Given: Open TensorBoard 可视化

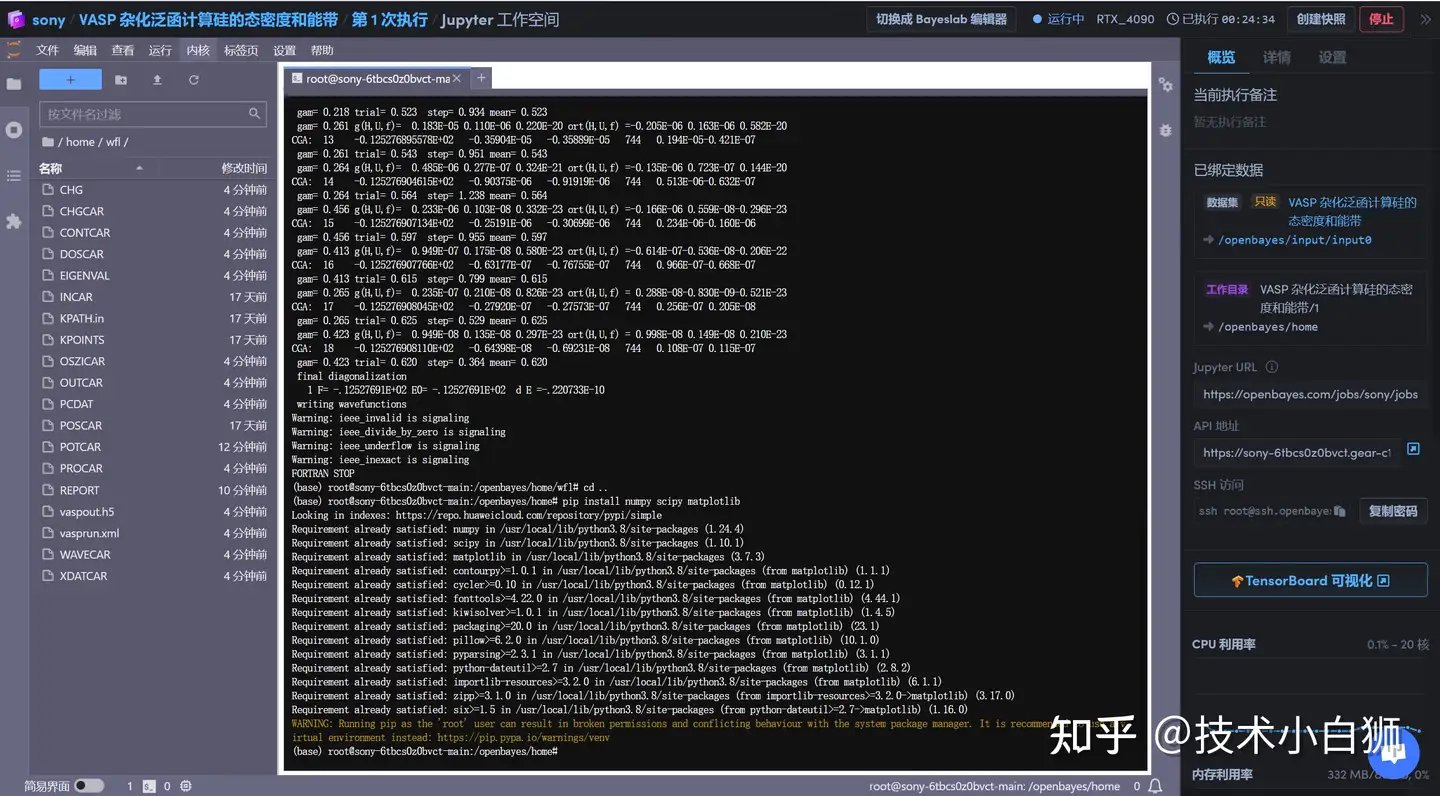Looking at the screenshot, I should pyautogui.click(x=1310, y=580).
